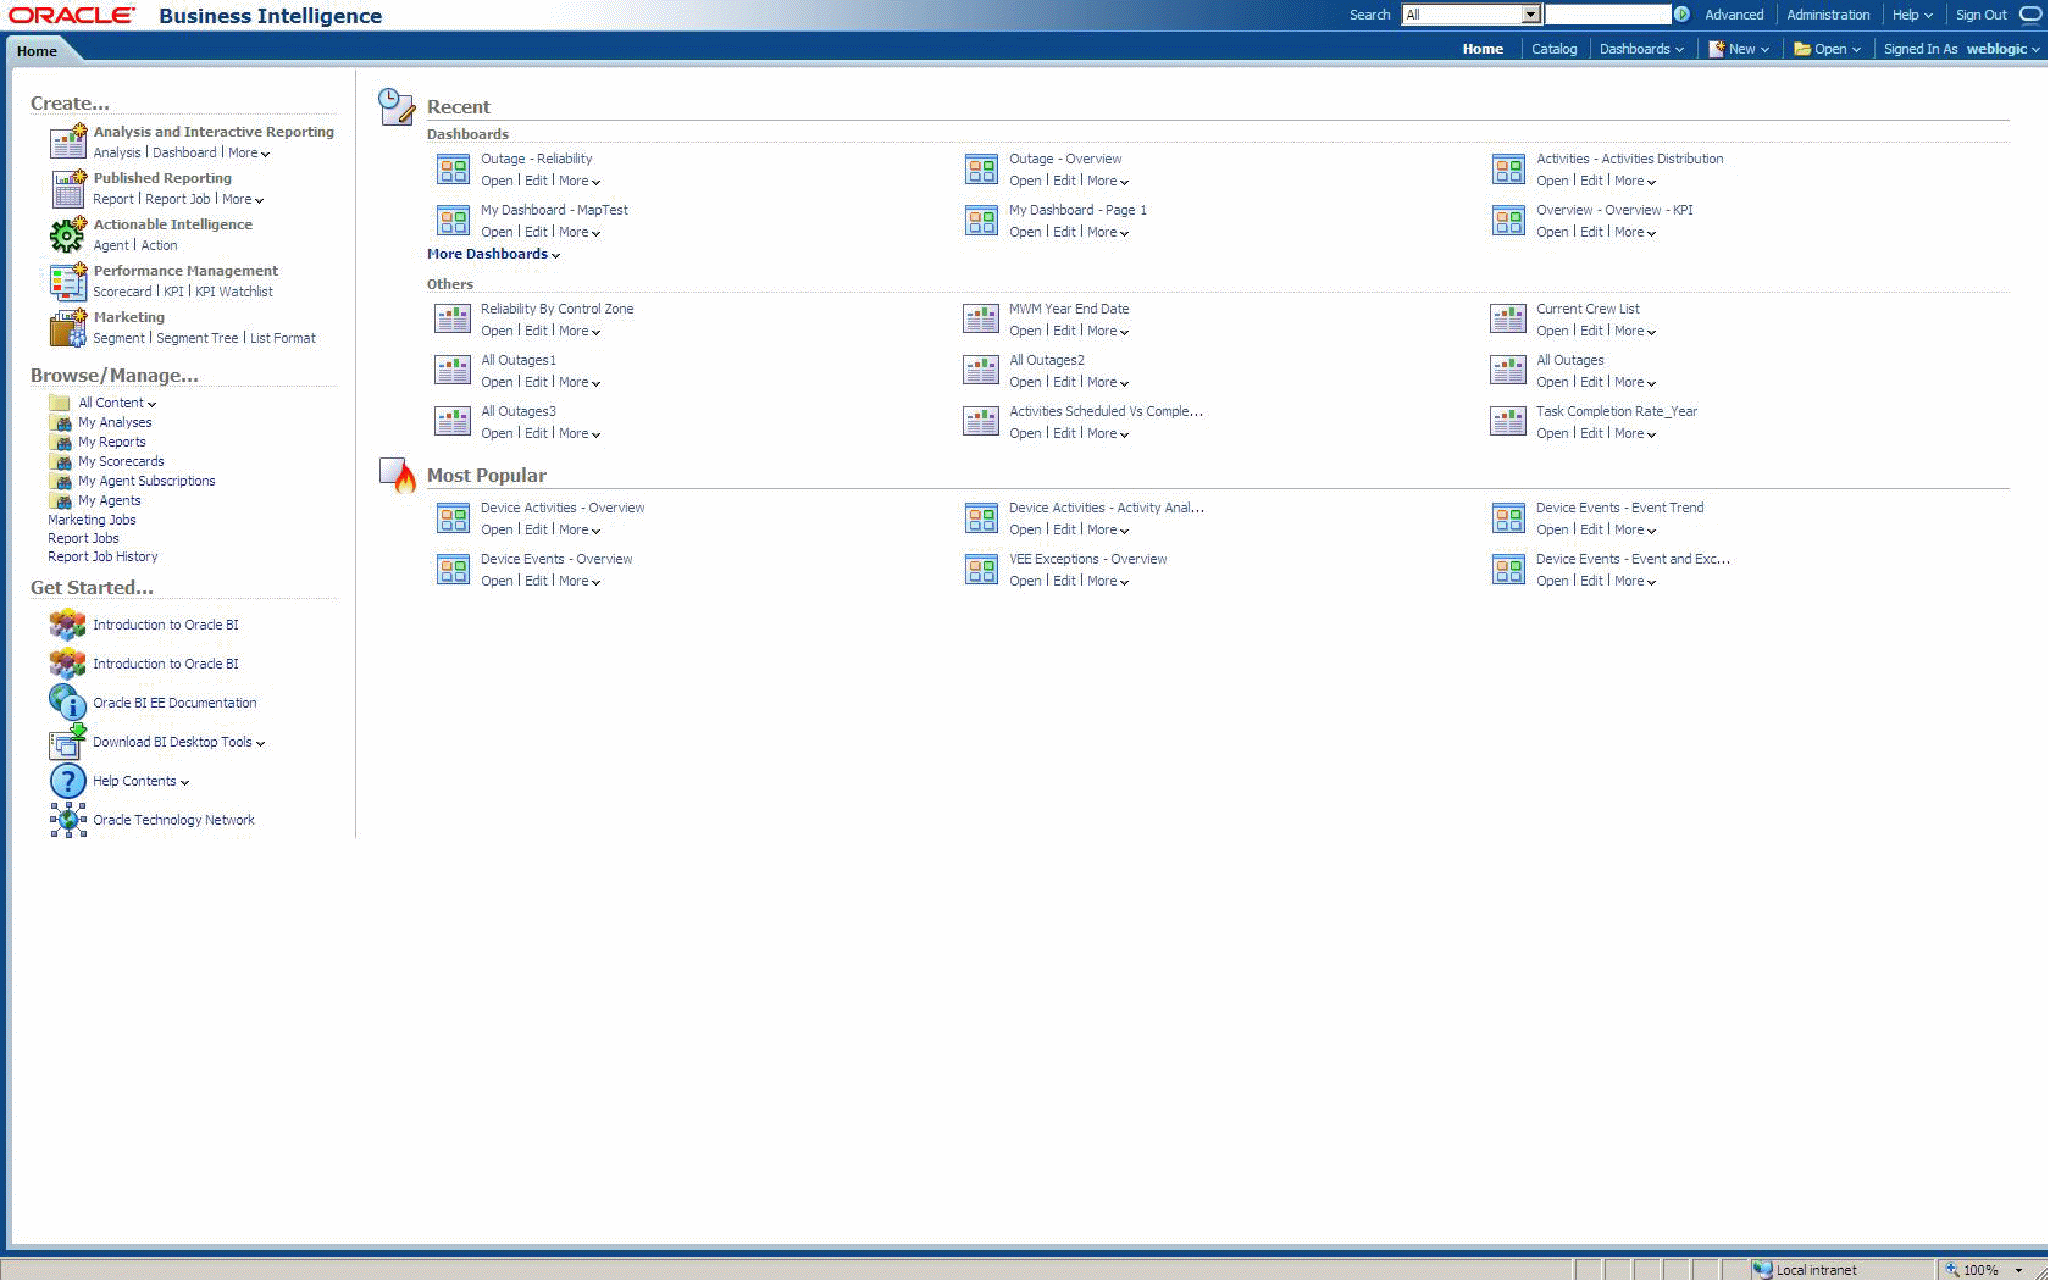Open the Outage - Overview dashboard
The width and height of the screenshot is (2048, 1280).
pyautogui.click(x=1025, y=181)
